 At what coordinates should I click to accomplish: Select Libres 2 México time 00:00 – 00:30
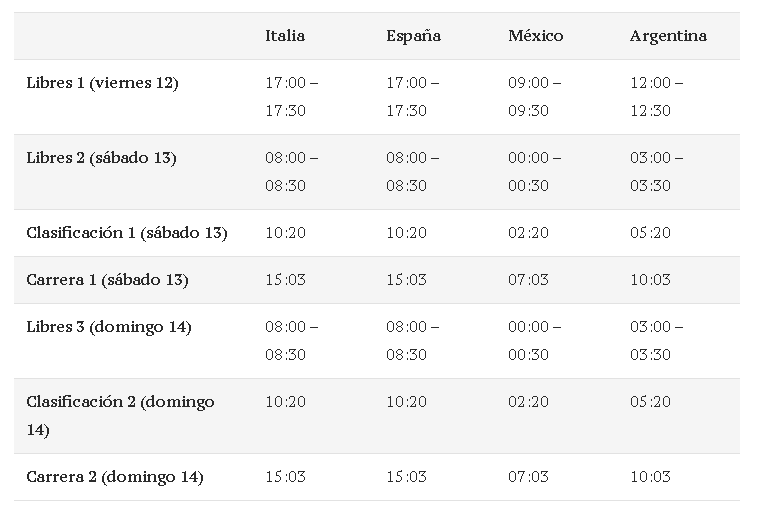coord(535,172)
